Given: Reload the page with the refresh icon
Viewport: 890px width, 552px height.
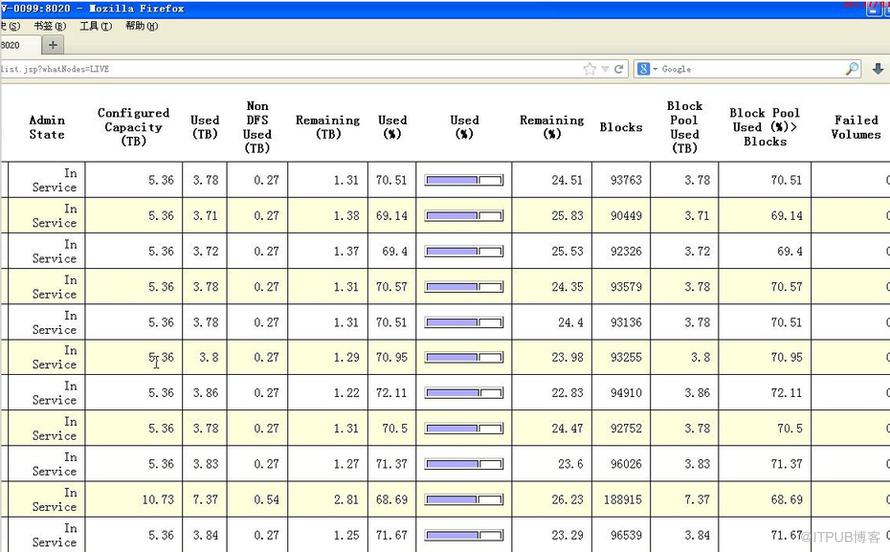Looking at the screenshot, I should 619,69.
